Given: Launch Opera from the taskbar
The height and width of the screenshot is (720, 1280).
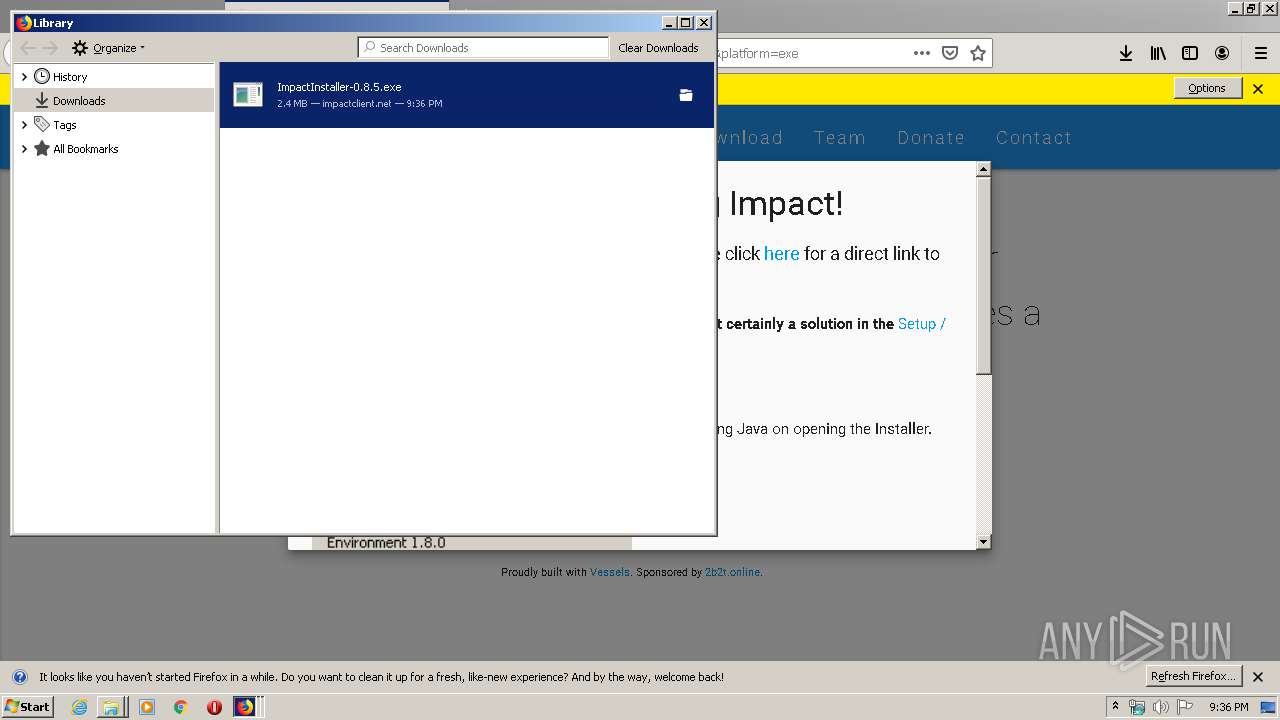Looking at the screenshot, I should click(214, 707).
